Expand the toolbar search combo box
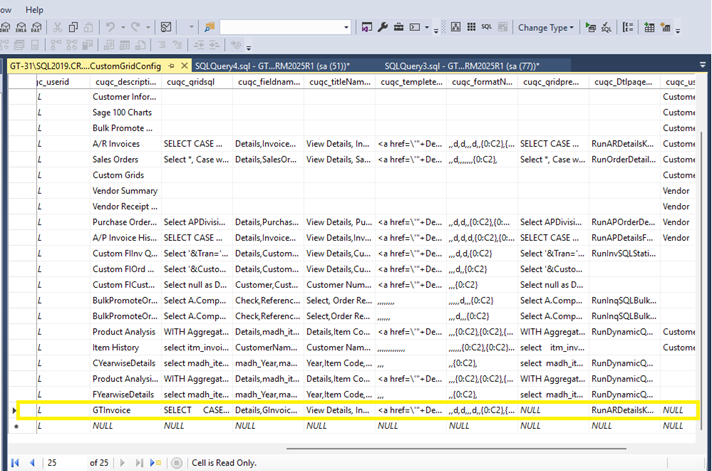712x471 pixels. [x=346, y=28]
